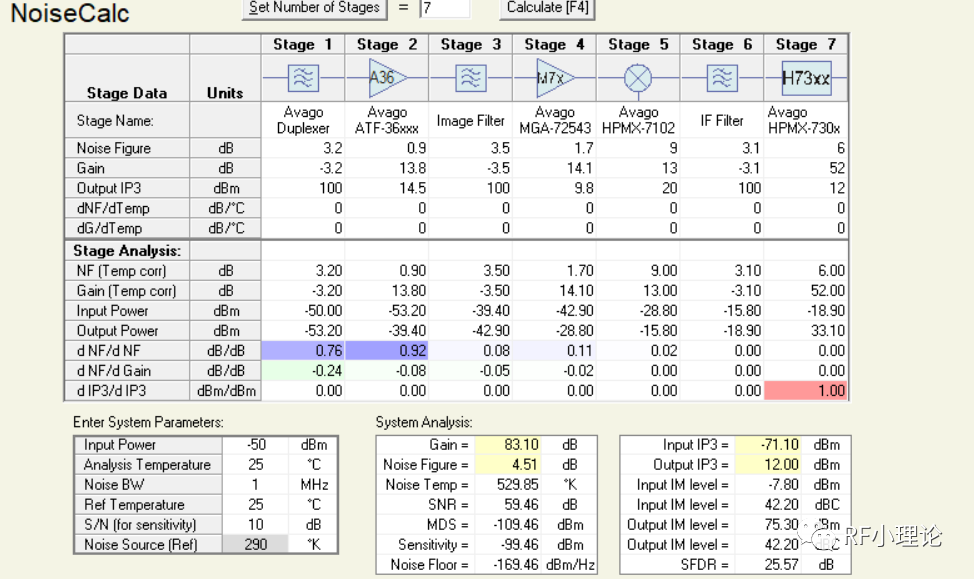Screen dimensions: 974x579
Task: Click the highlighted d NF/d NF cell 0.92
Action: click(x=386, y=350)
